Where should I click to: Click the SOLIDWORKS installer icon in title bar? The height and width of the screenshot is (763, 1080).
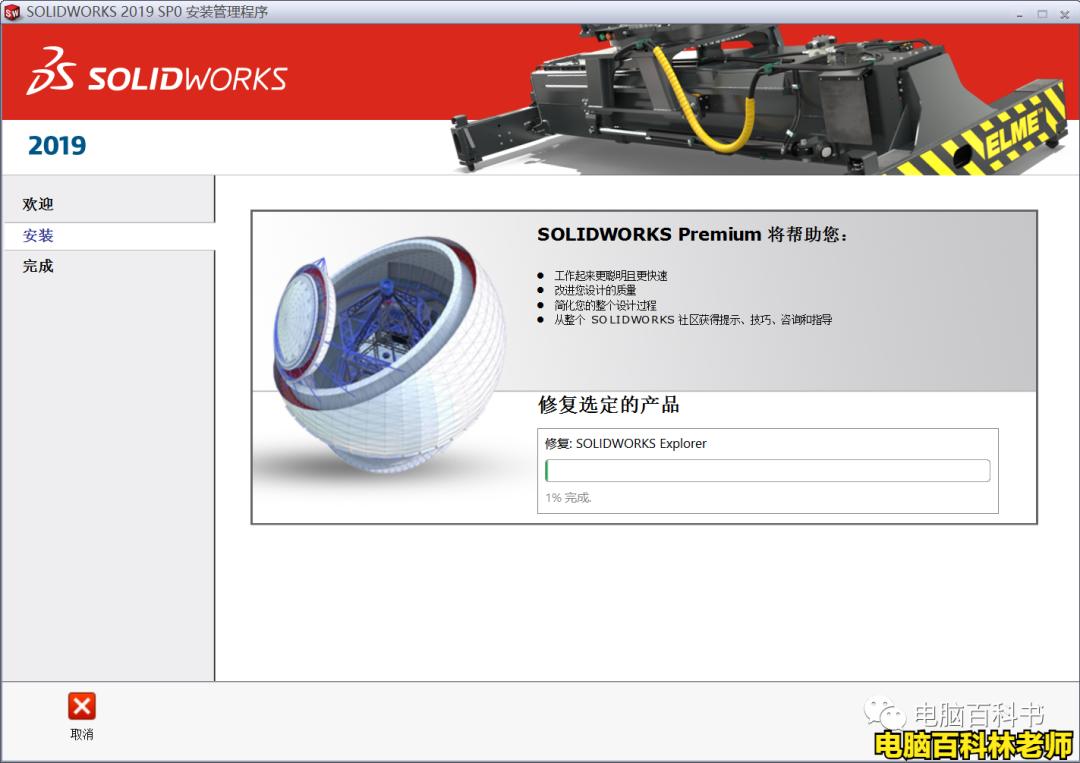click(12, 14)
